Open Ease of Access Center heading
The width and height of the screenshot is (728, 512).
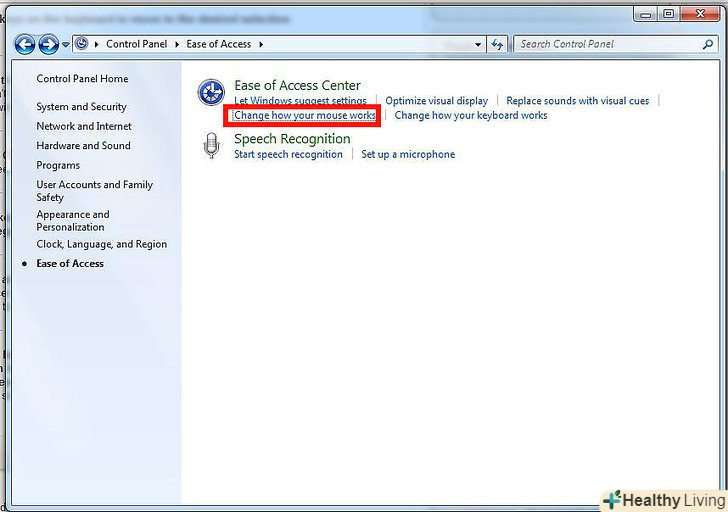(297, 85)
